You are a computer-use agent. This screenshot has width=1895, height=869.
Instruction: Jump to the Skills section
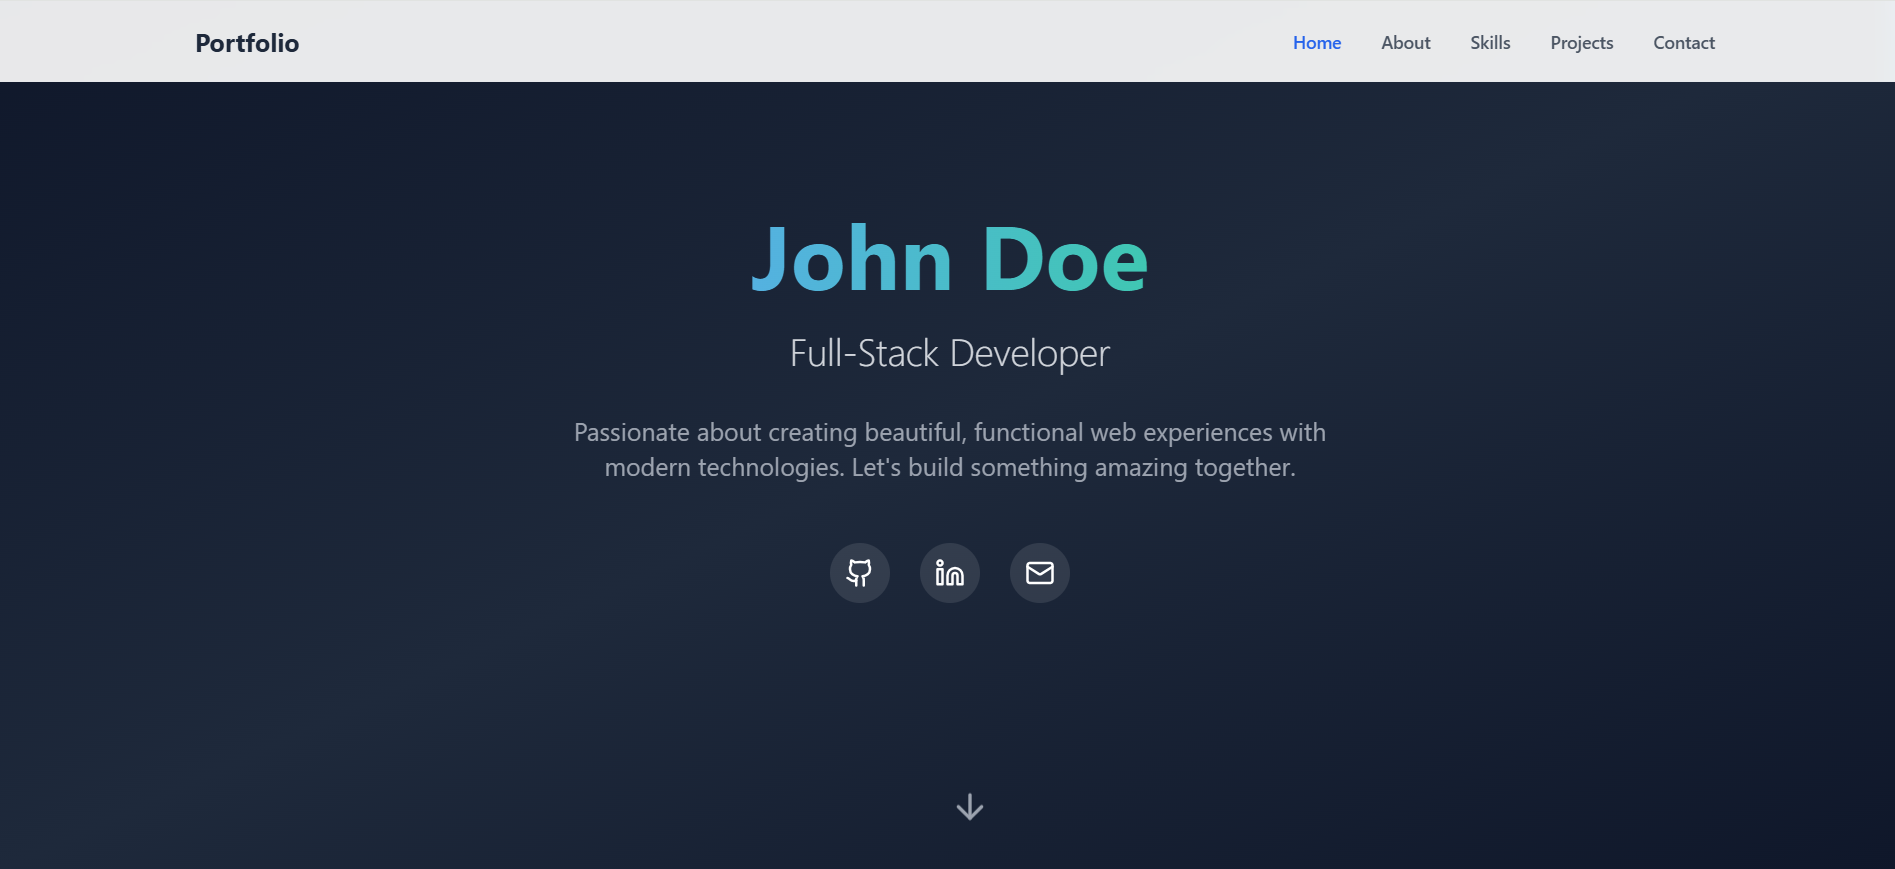pos(1489,43)
